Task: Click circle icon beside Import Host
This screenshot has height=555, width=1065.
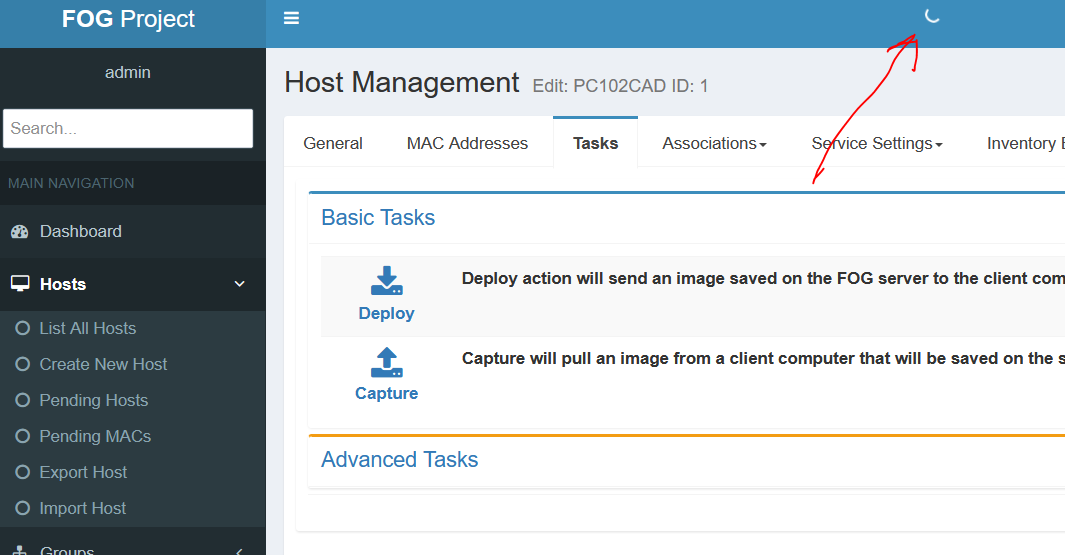Action: tap(22, 509)
